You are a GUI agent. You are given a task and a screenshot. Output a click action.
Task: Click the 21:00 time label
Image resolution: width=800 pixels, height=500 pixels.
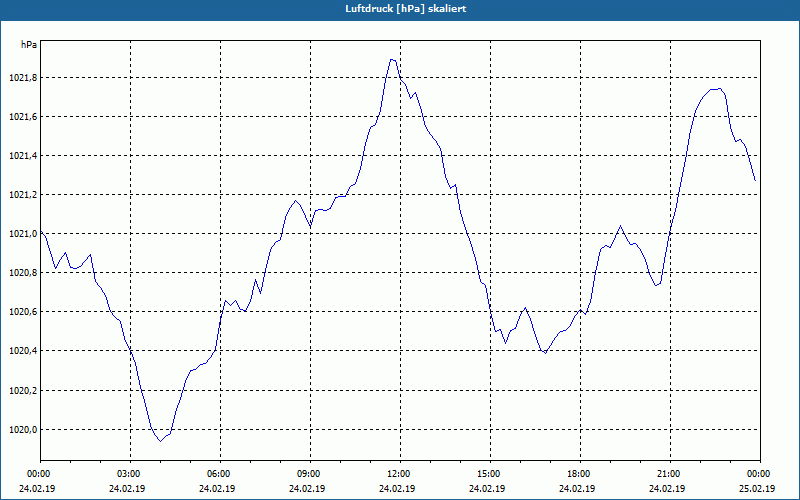pyautogui.click(x=670, y=474)
